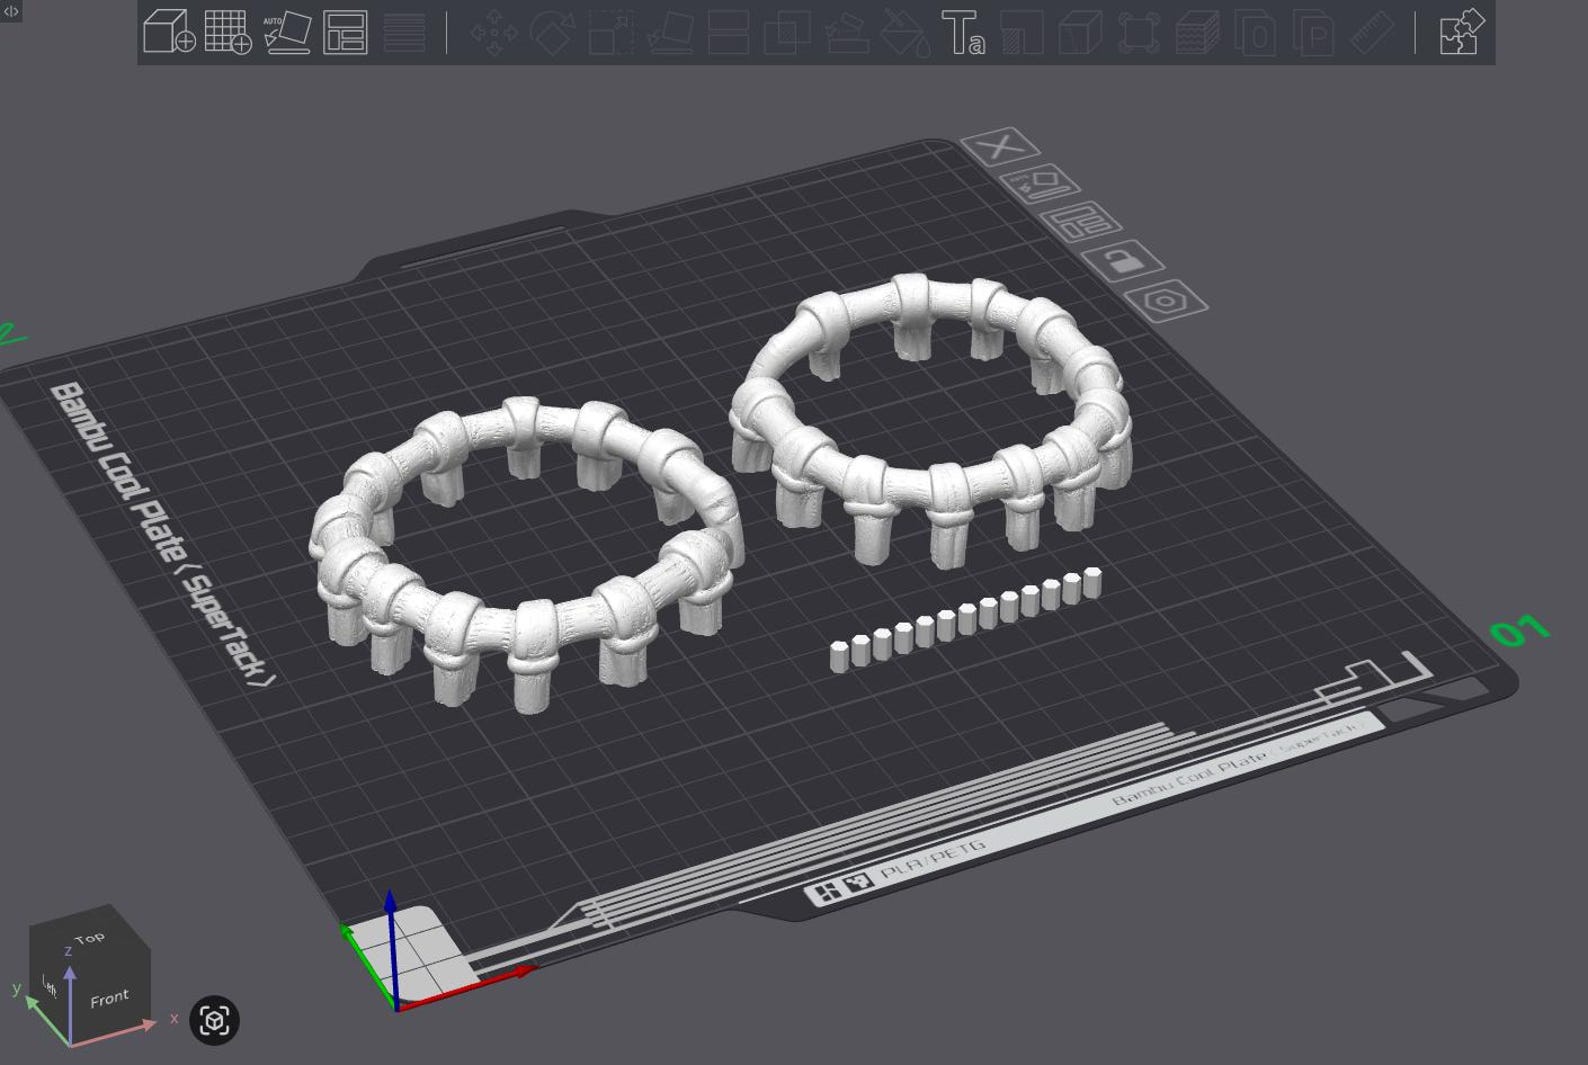
Task: Open Variable layer height tool
Action: coord(404,32)
